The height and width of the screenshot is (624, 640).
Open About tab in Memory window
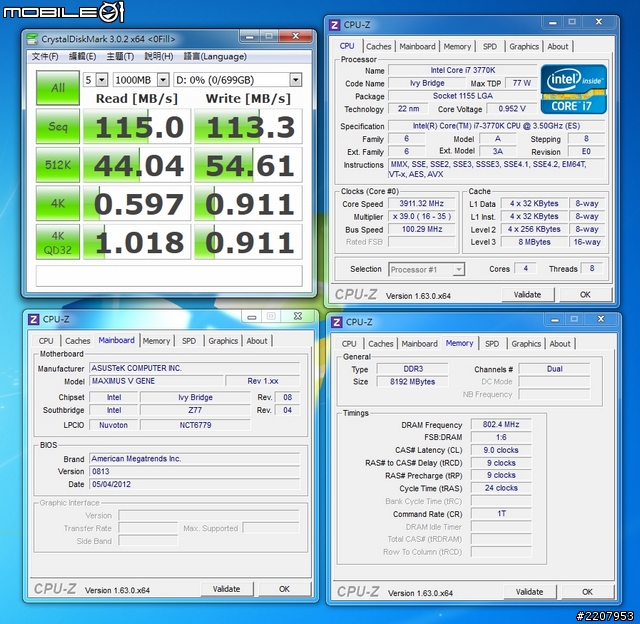point(560,344)
